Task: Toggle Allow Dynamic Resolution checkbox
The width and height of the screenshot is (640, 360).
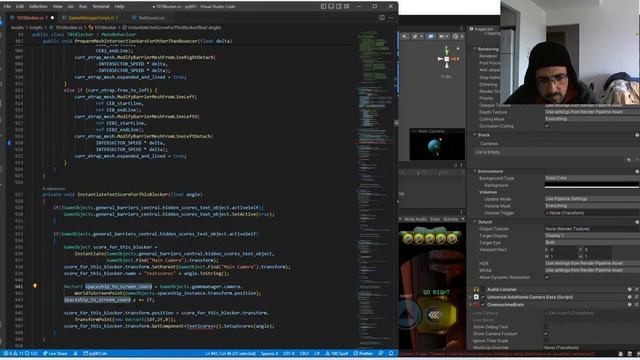Action: [x=547, y=277]
